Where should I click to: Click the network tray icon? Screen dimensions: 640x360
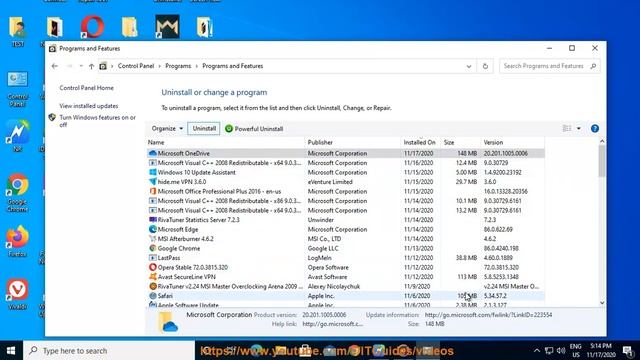click(549, 351)
